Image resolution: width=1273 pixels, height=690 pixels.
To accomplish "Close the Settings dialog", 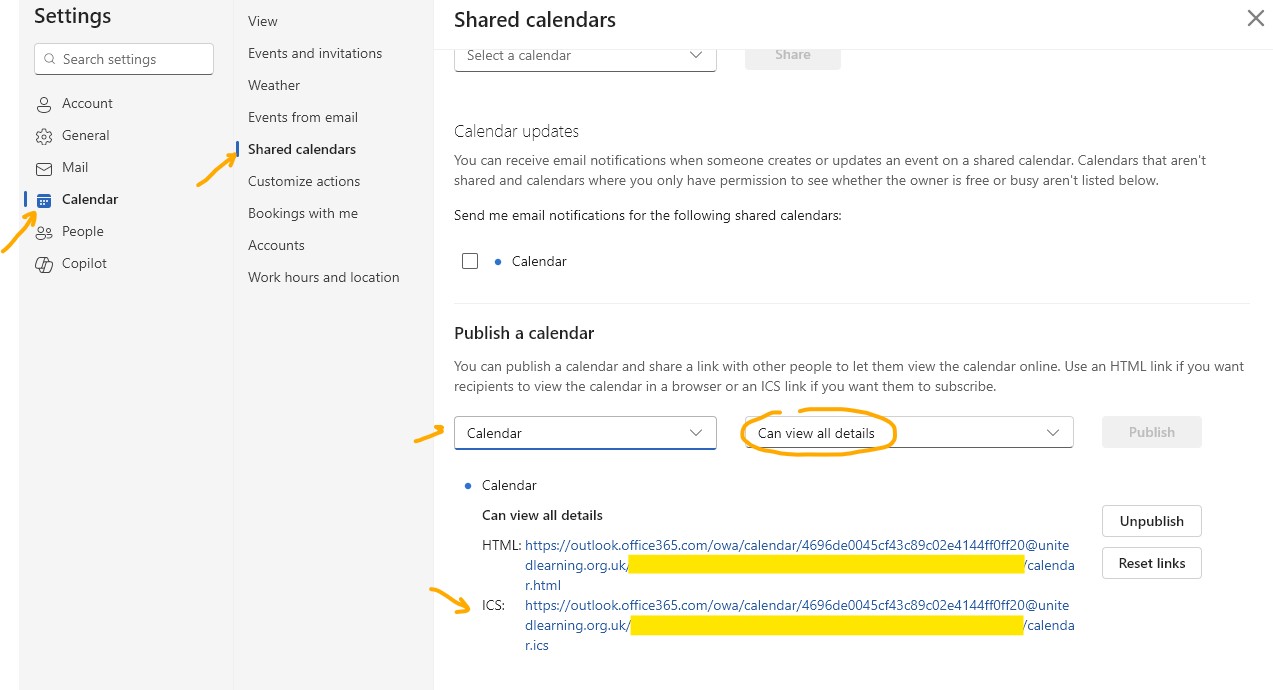I will pos(1255,18).
